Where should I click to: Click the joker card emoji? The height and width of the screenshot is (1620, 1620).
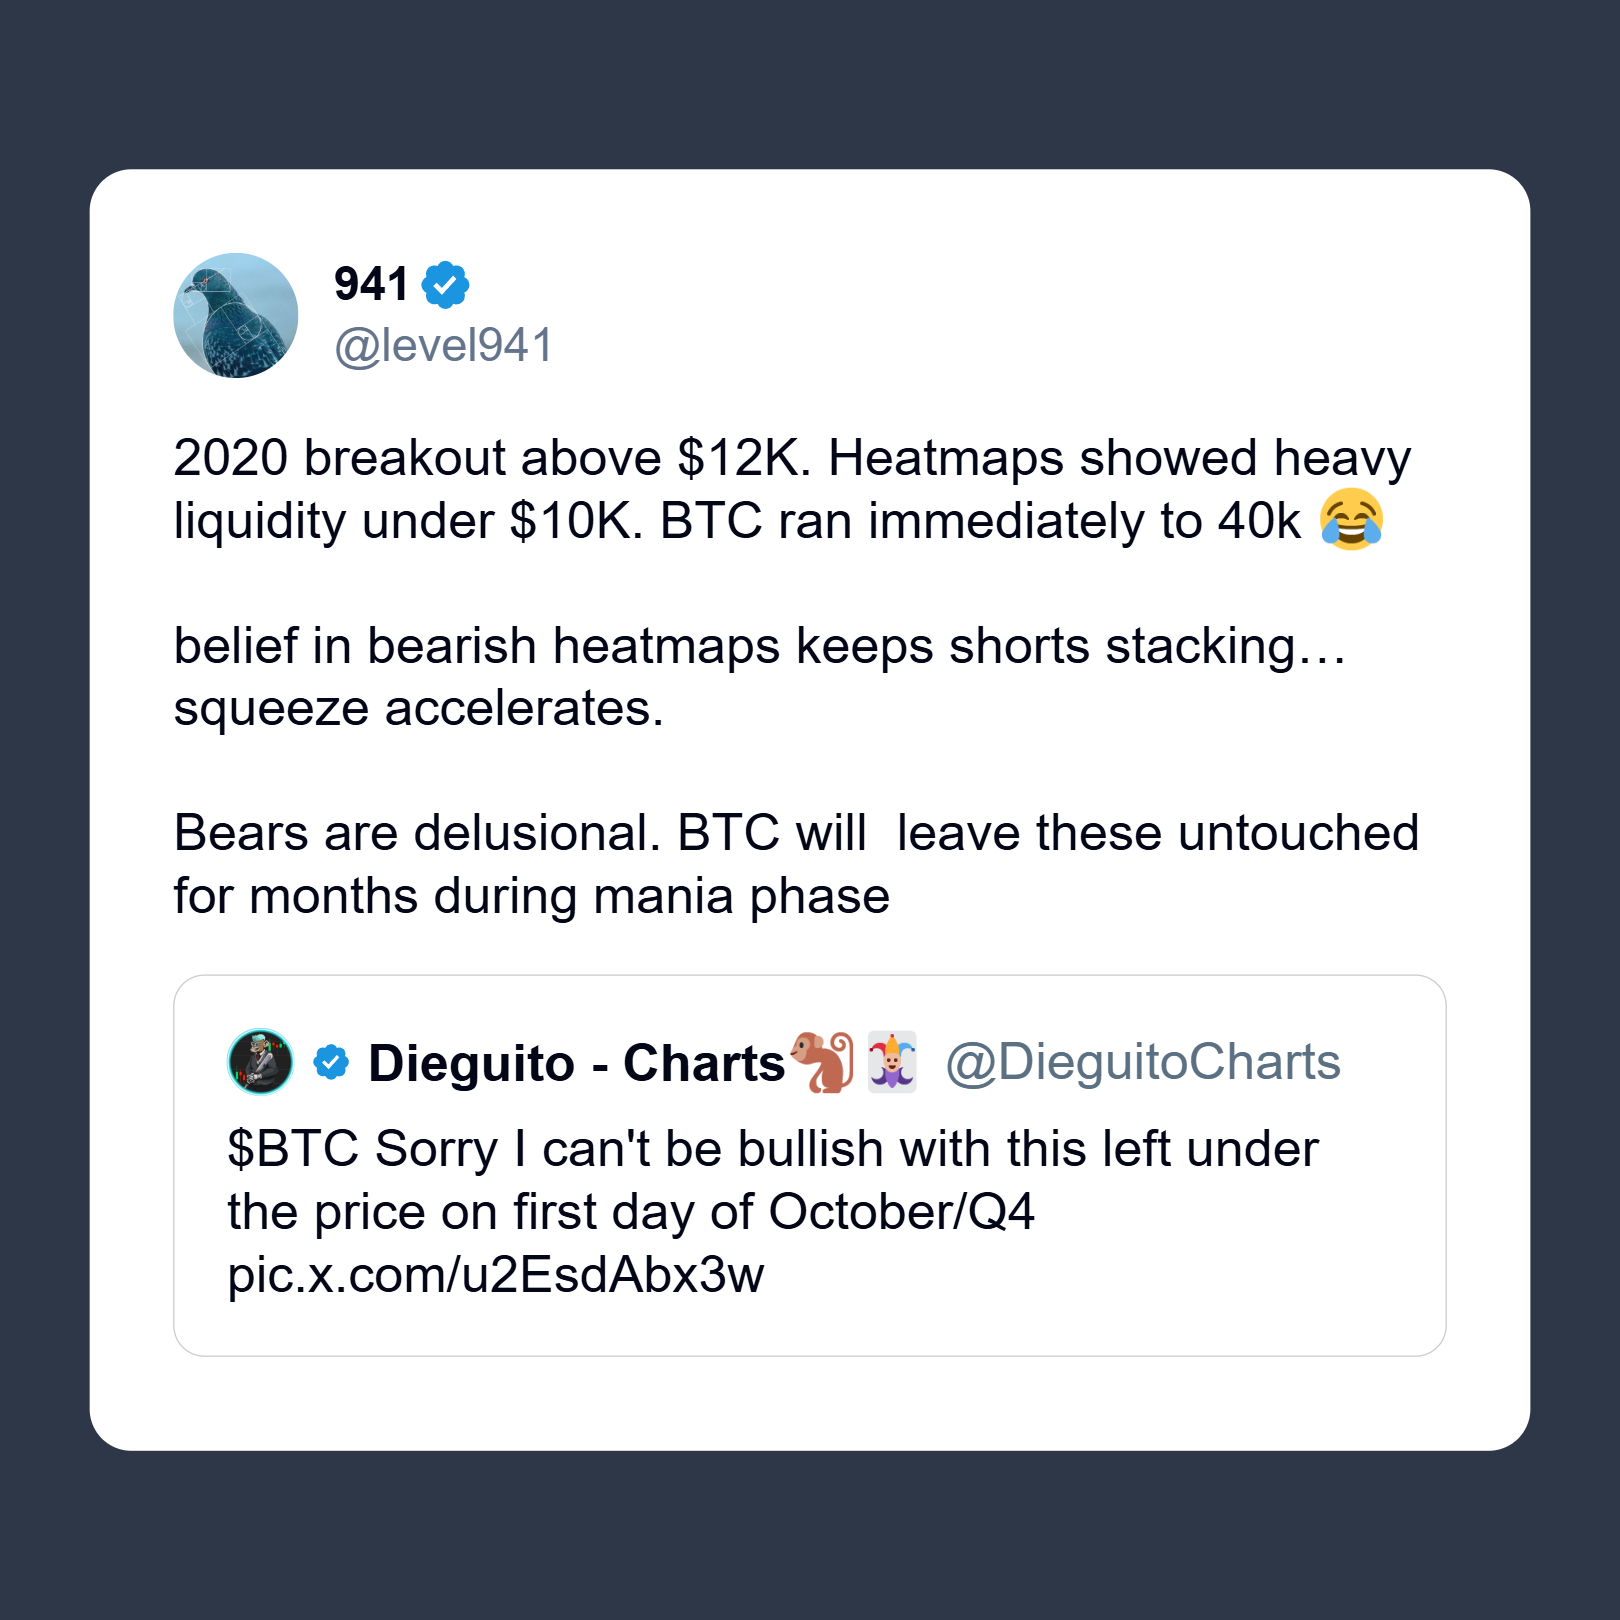(891, 1062)
